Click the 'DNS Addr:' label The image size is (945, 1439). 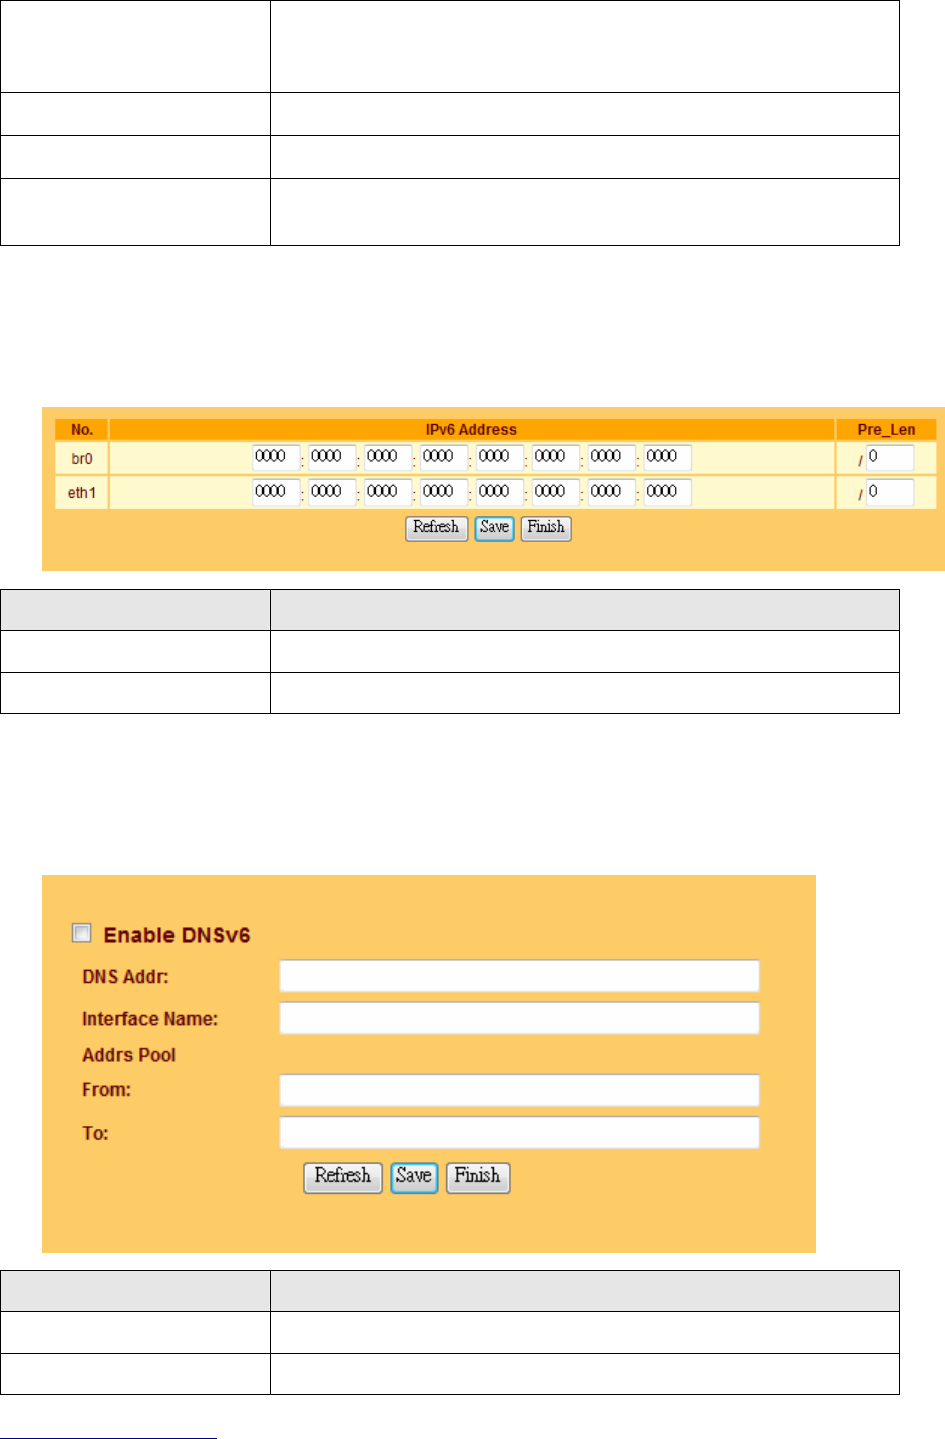pos(126,977)
